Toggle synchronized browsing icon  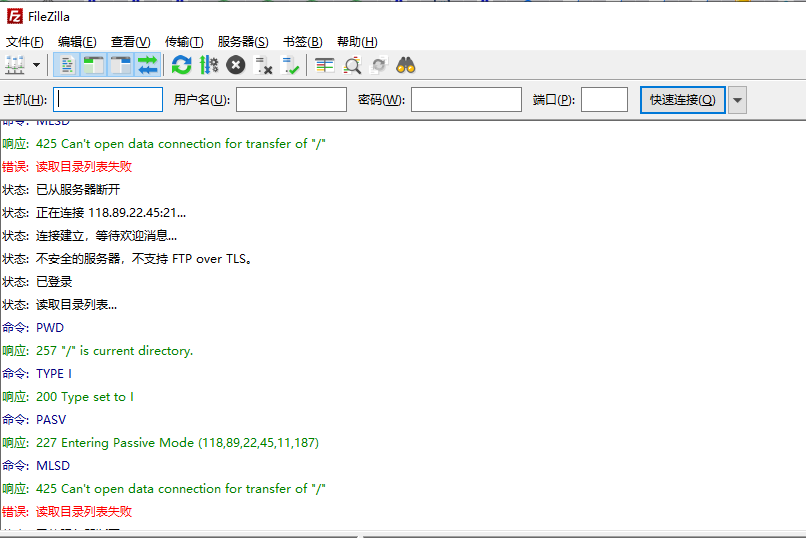pyautogui.click(x=379, y=65)
